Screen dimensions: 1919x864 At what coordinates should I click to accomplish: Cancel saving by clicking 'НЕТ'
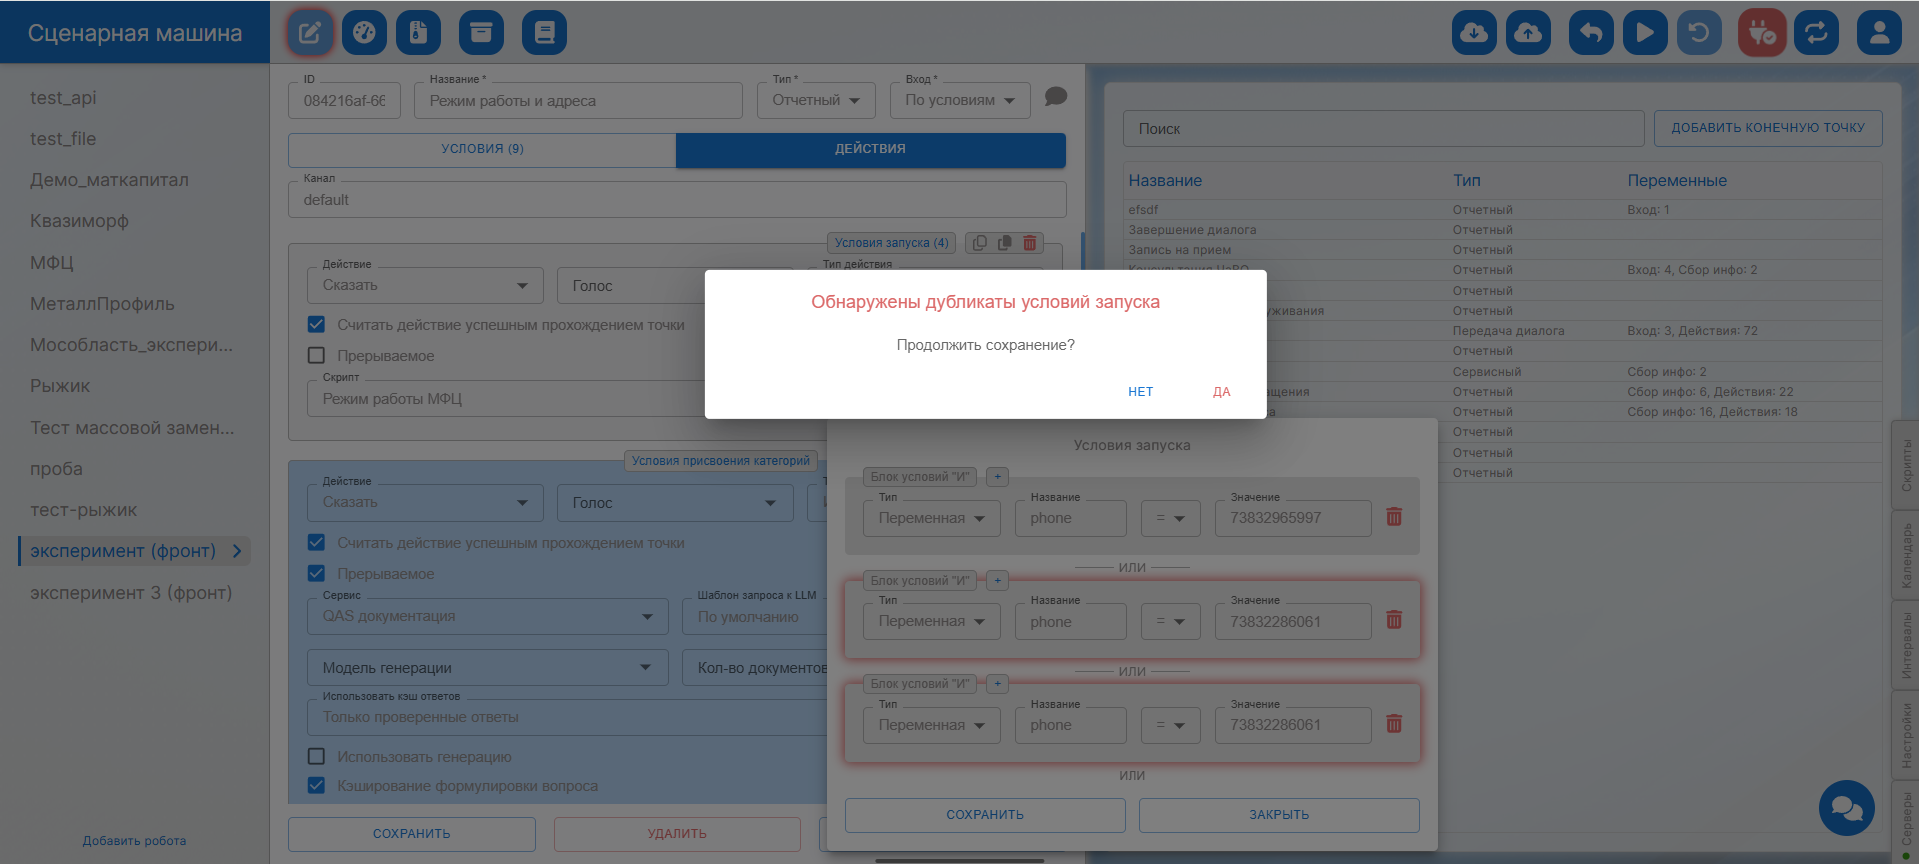point(1140,392)
